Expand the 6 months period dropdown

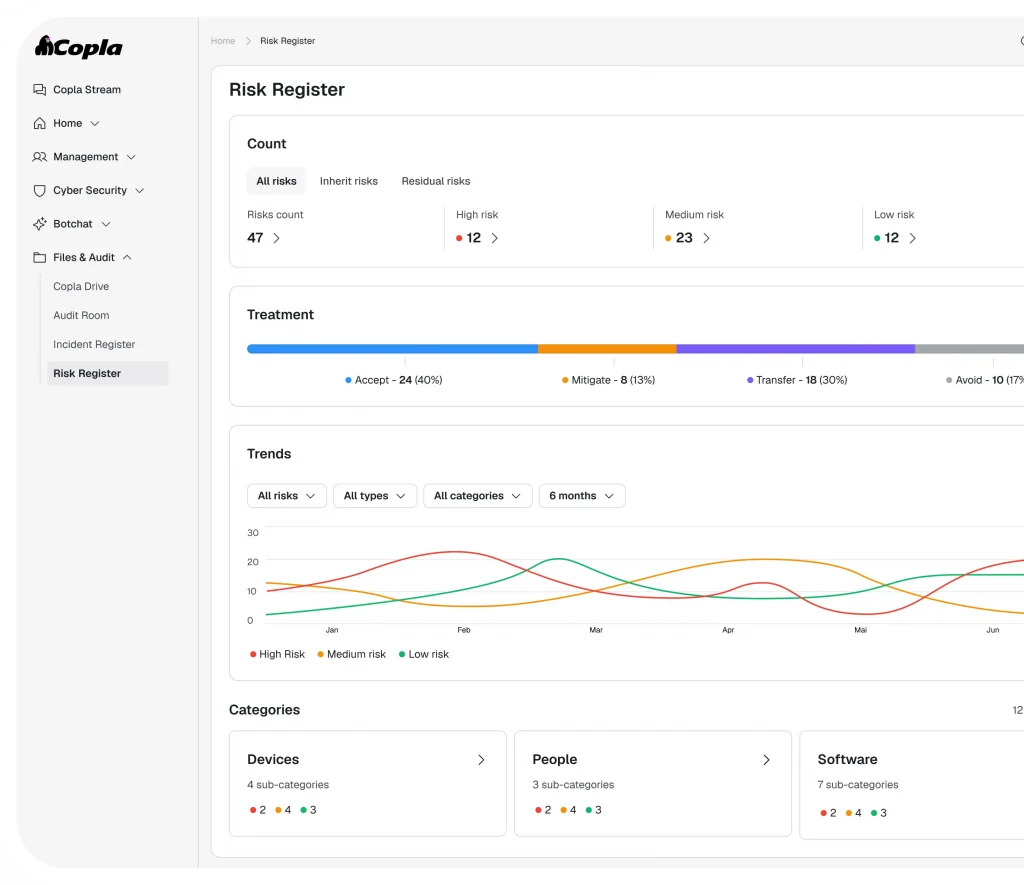581,496
